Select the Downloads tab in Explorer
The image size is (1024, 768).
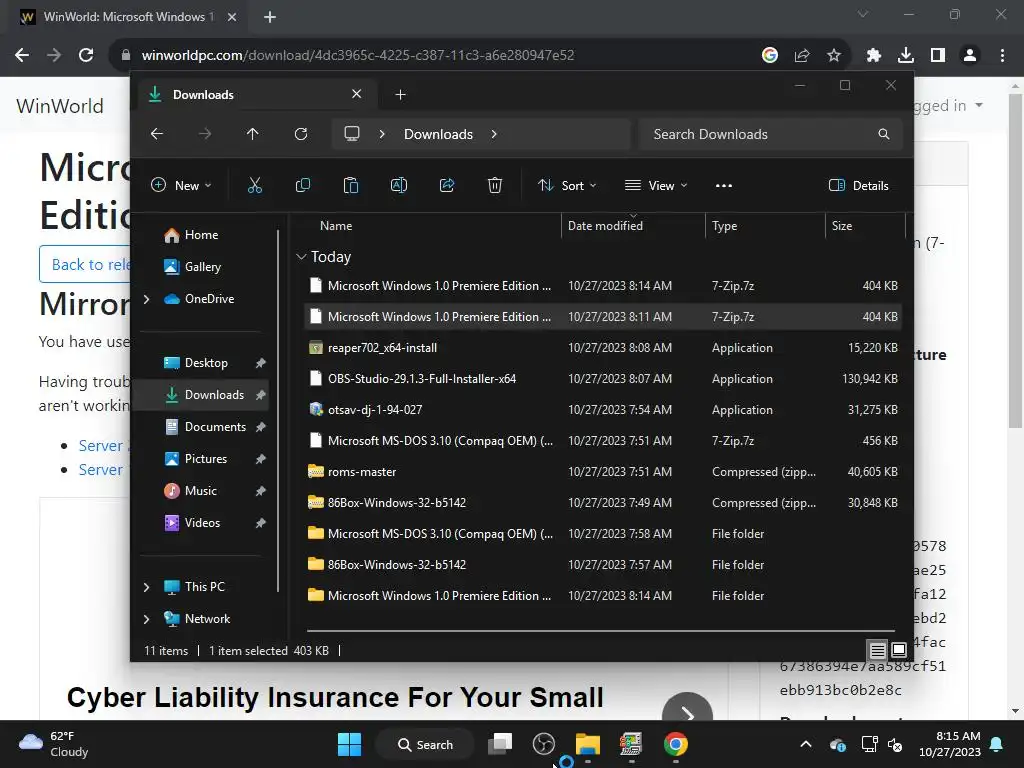coord(255,95)
